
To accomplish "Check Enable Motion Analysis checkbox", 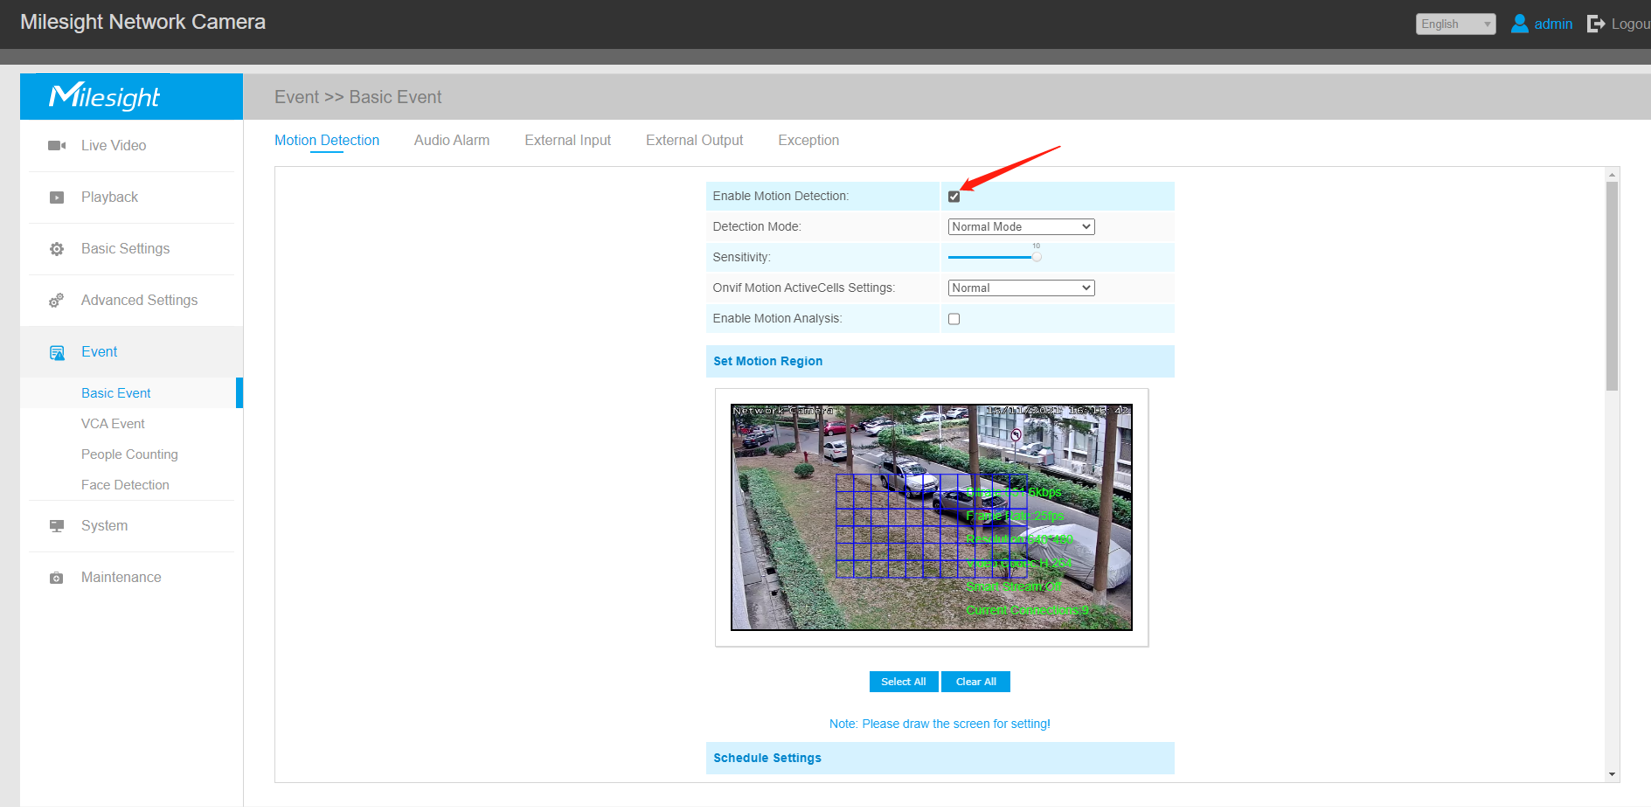I will click(954, 319).
